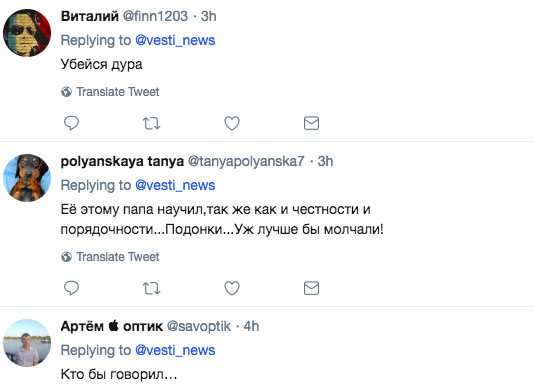Viewport: 534px width, 392px height.
Task: Open Артём оптик's profile avatar
Action: pyautogui.click(x=27, y=343)
